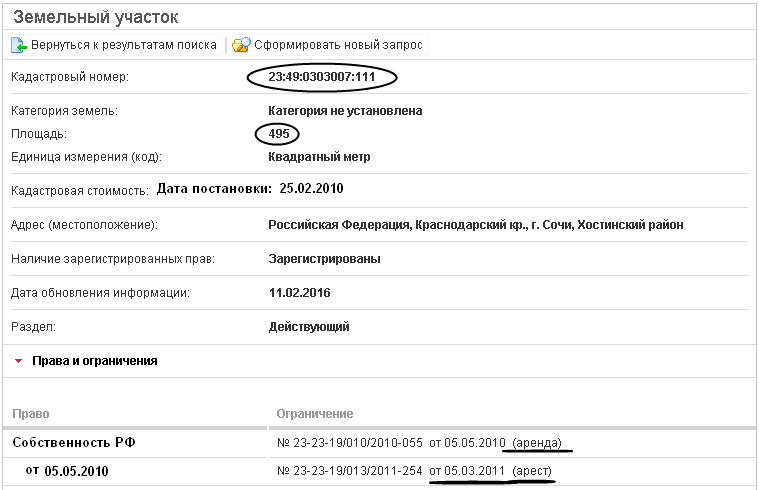This screenshot has height=490, width=759.
Task: Click the new query magnifier icon
Action: [x=241, y=45]
